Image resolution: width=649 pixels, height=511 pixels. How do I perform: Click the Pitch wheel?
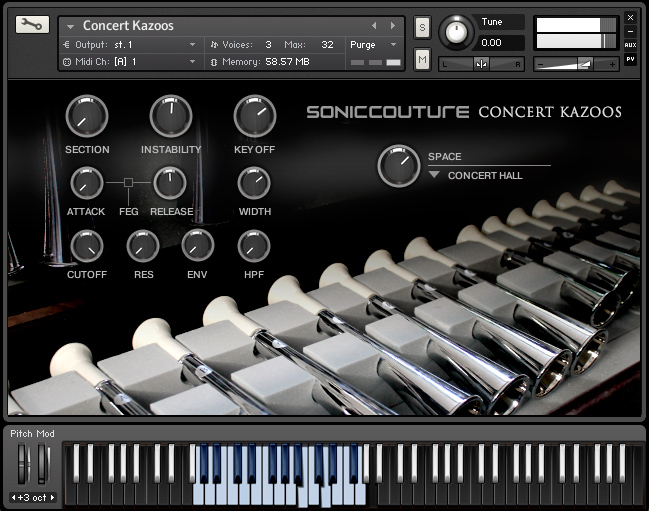23,464
